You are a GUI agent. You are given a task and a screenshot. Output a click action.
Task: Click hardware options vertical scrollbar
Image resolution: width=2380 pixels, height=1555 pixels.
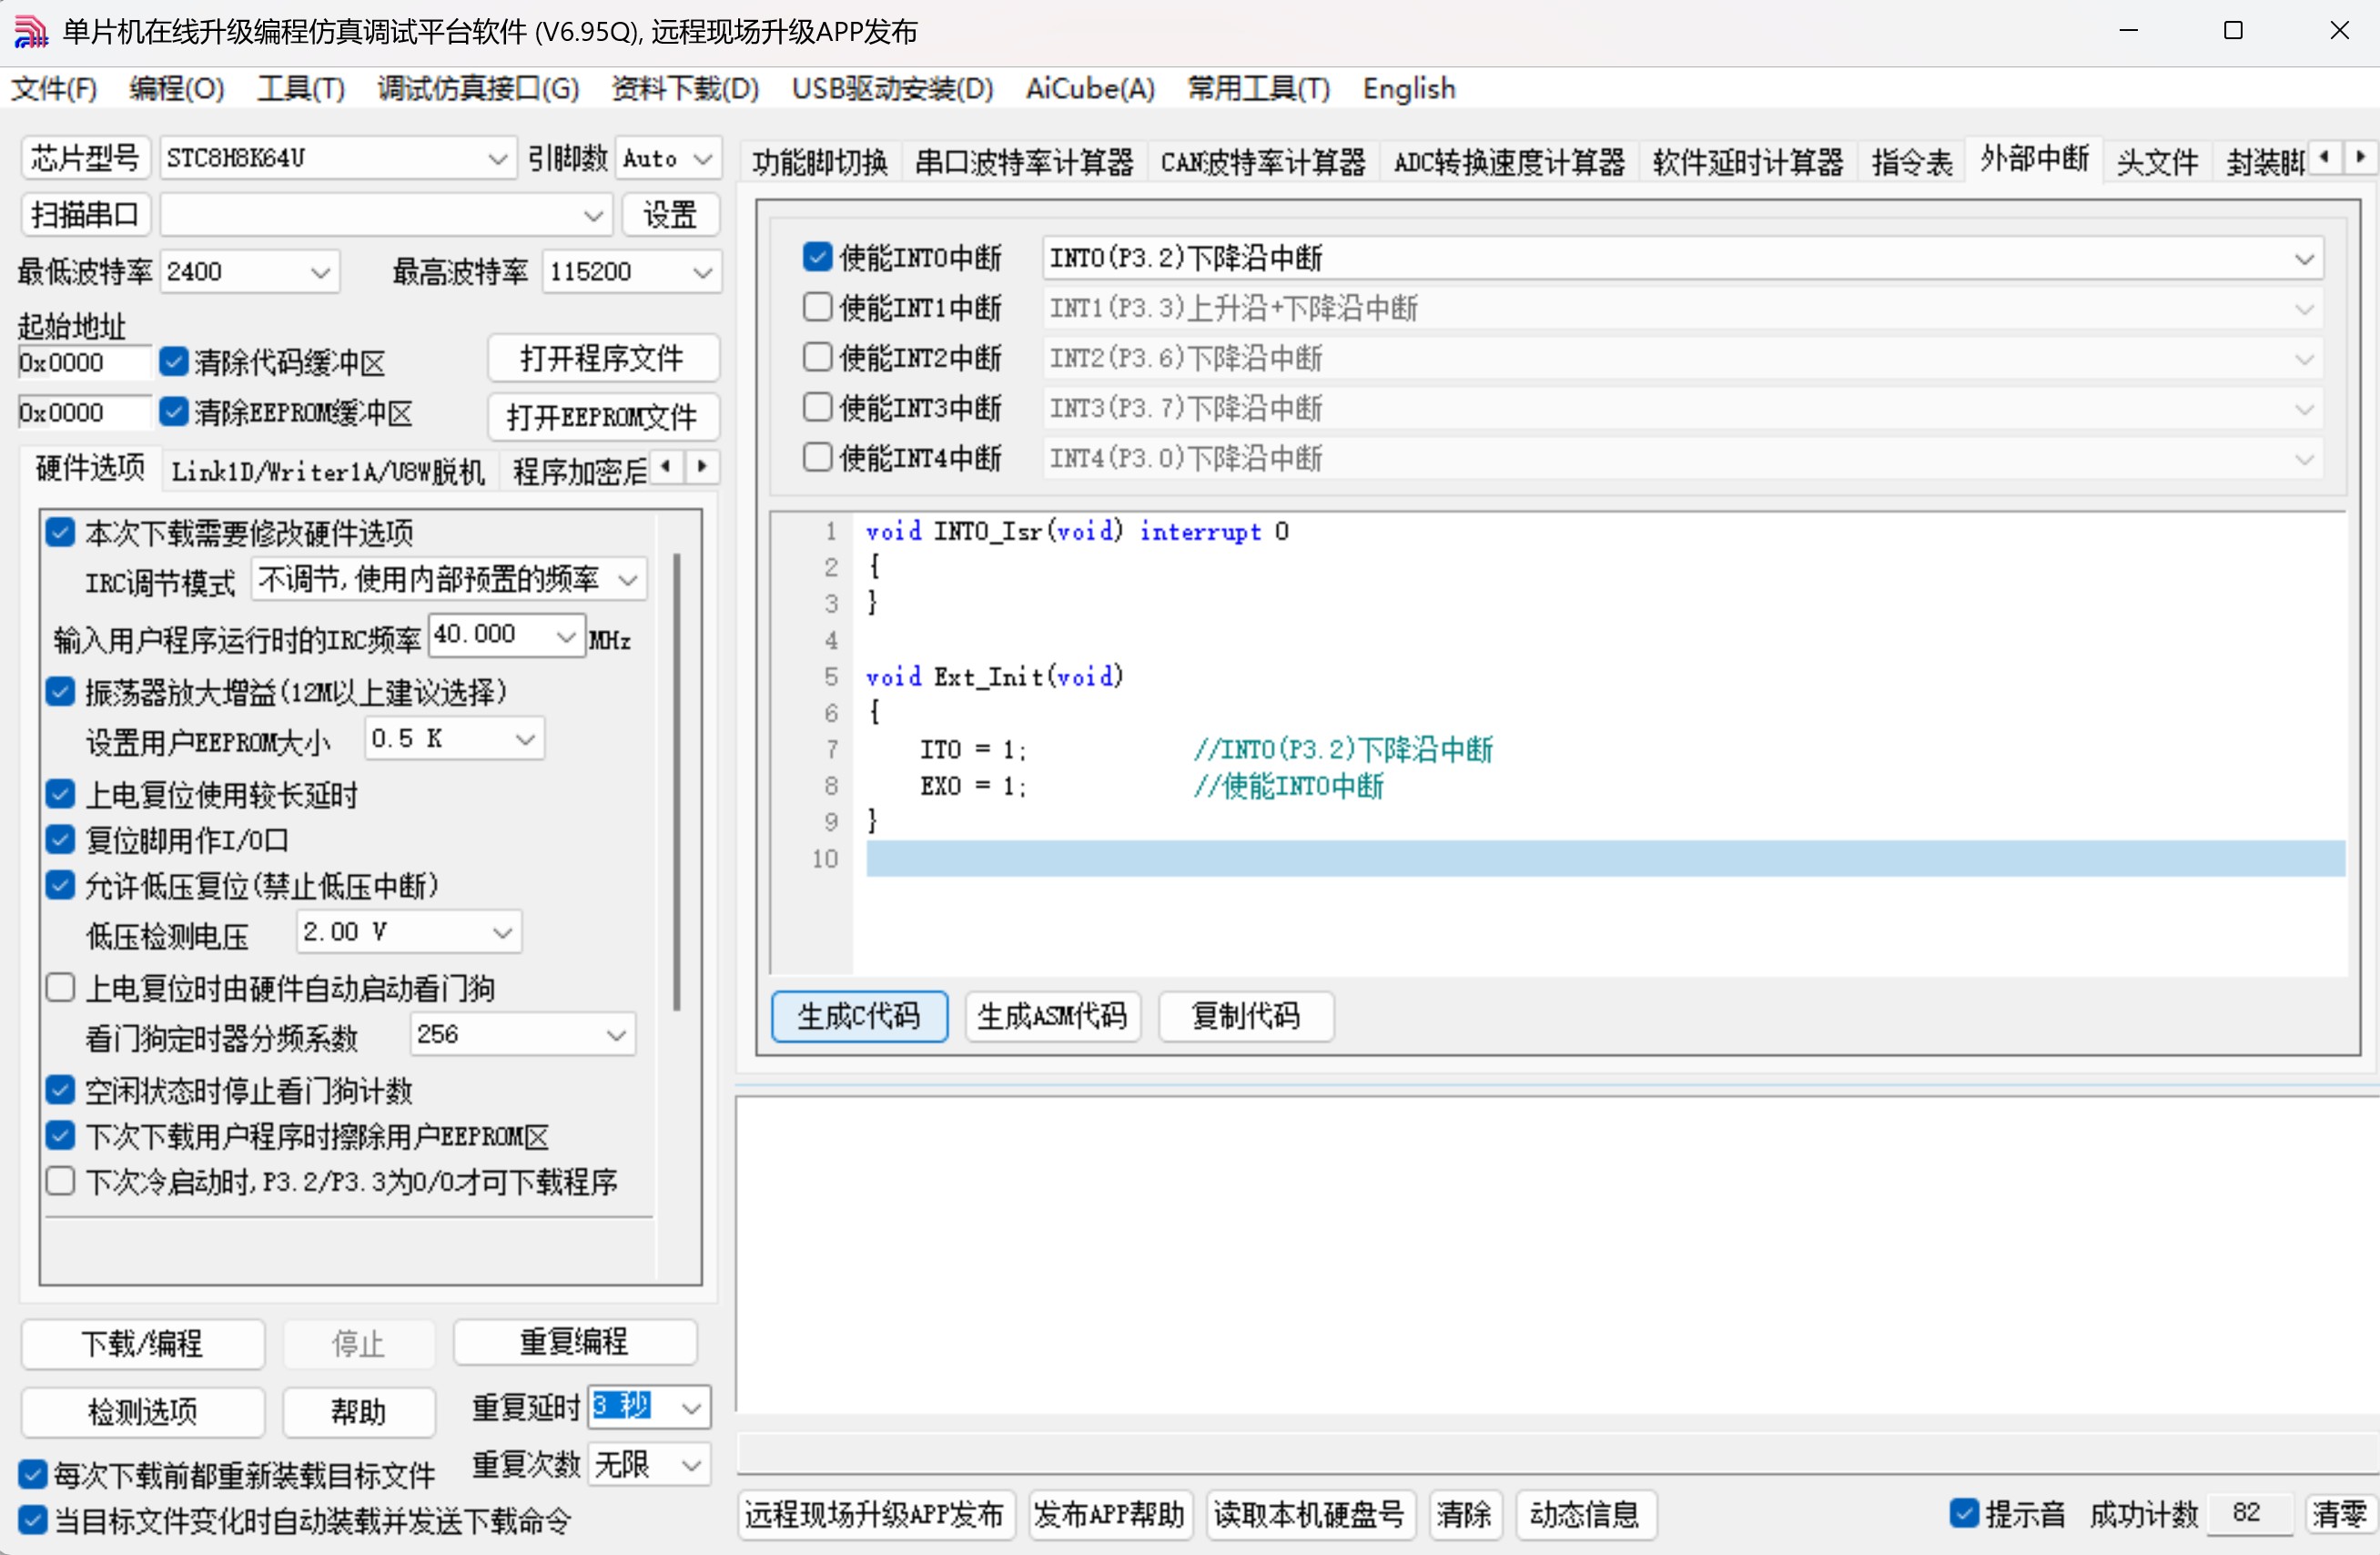[677, 782]
